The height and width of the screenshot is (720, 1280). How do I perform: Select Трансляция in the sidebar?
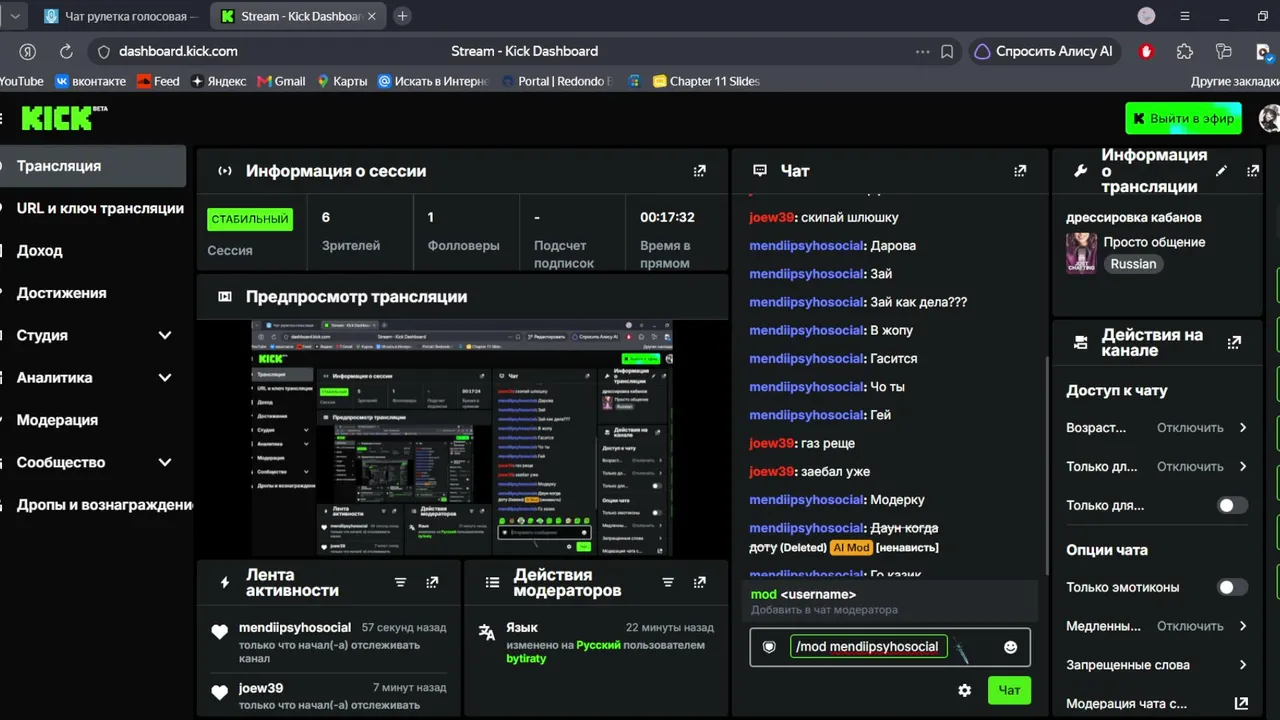click(x=93, y=166)
